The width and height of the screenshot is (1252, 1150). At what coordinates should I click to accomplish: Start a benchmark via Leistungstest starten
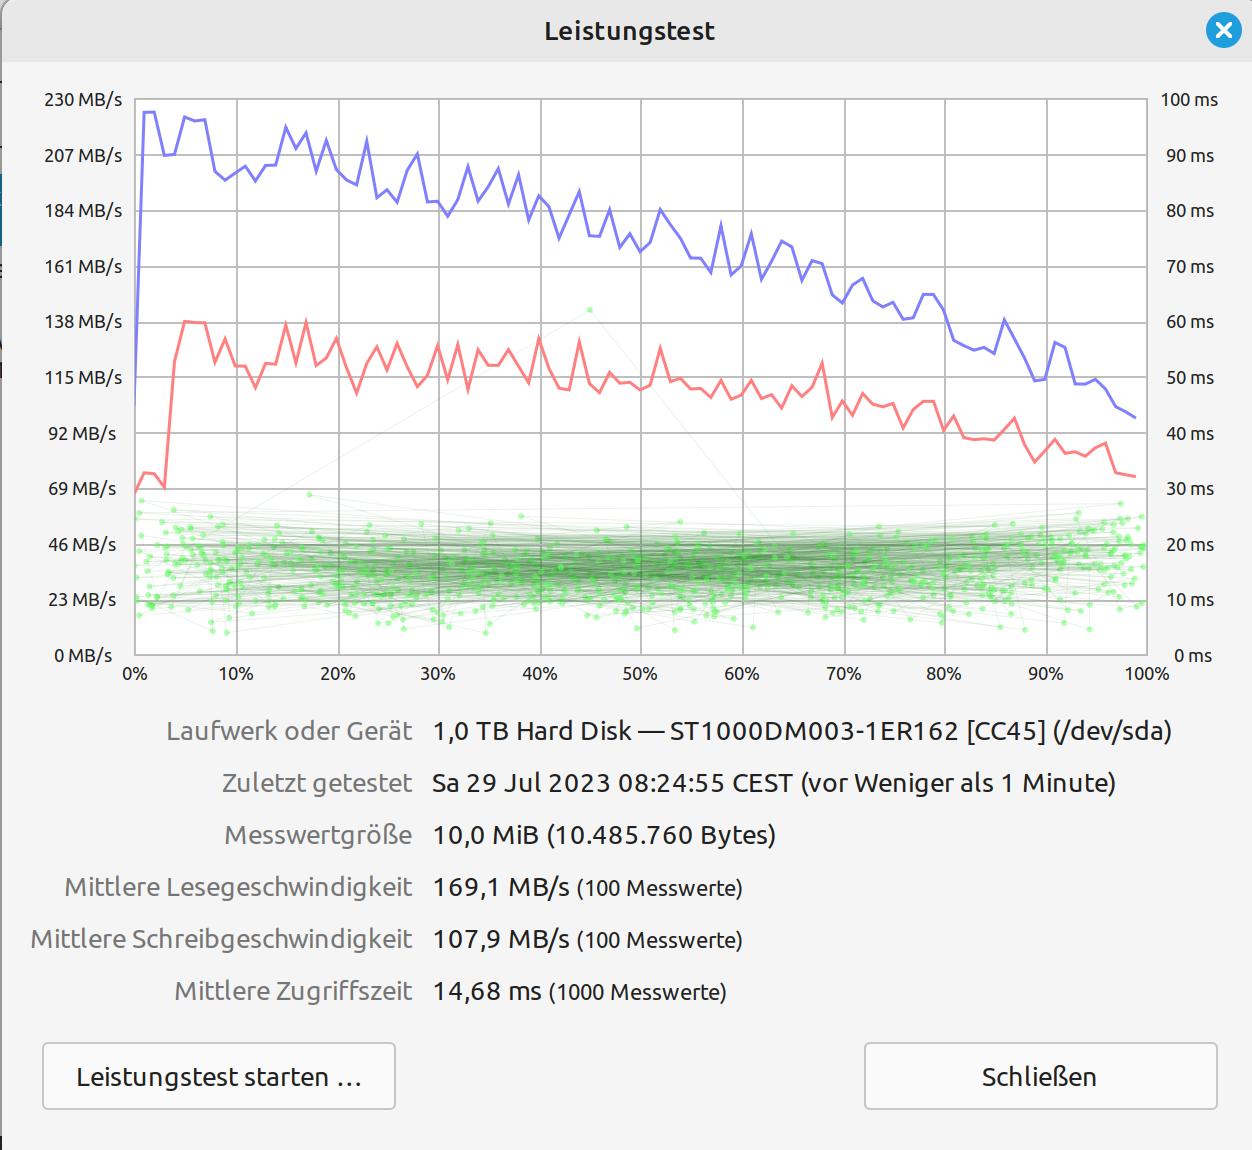pyautogui.click(x=219, y=1076)
